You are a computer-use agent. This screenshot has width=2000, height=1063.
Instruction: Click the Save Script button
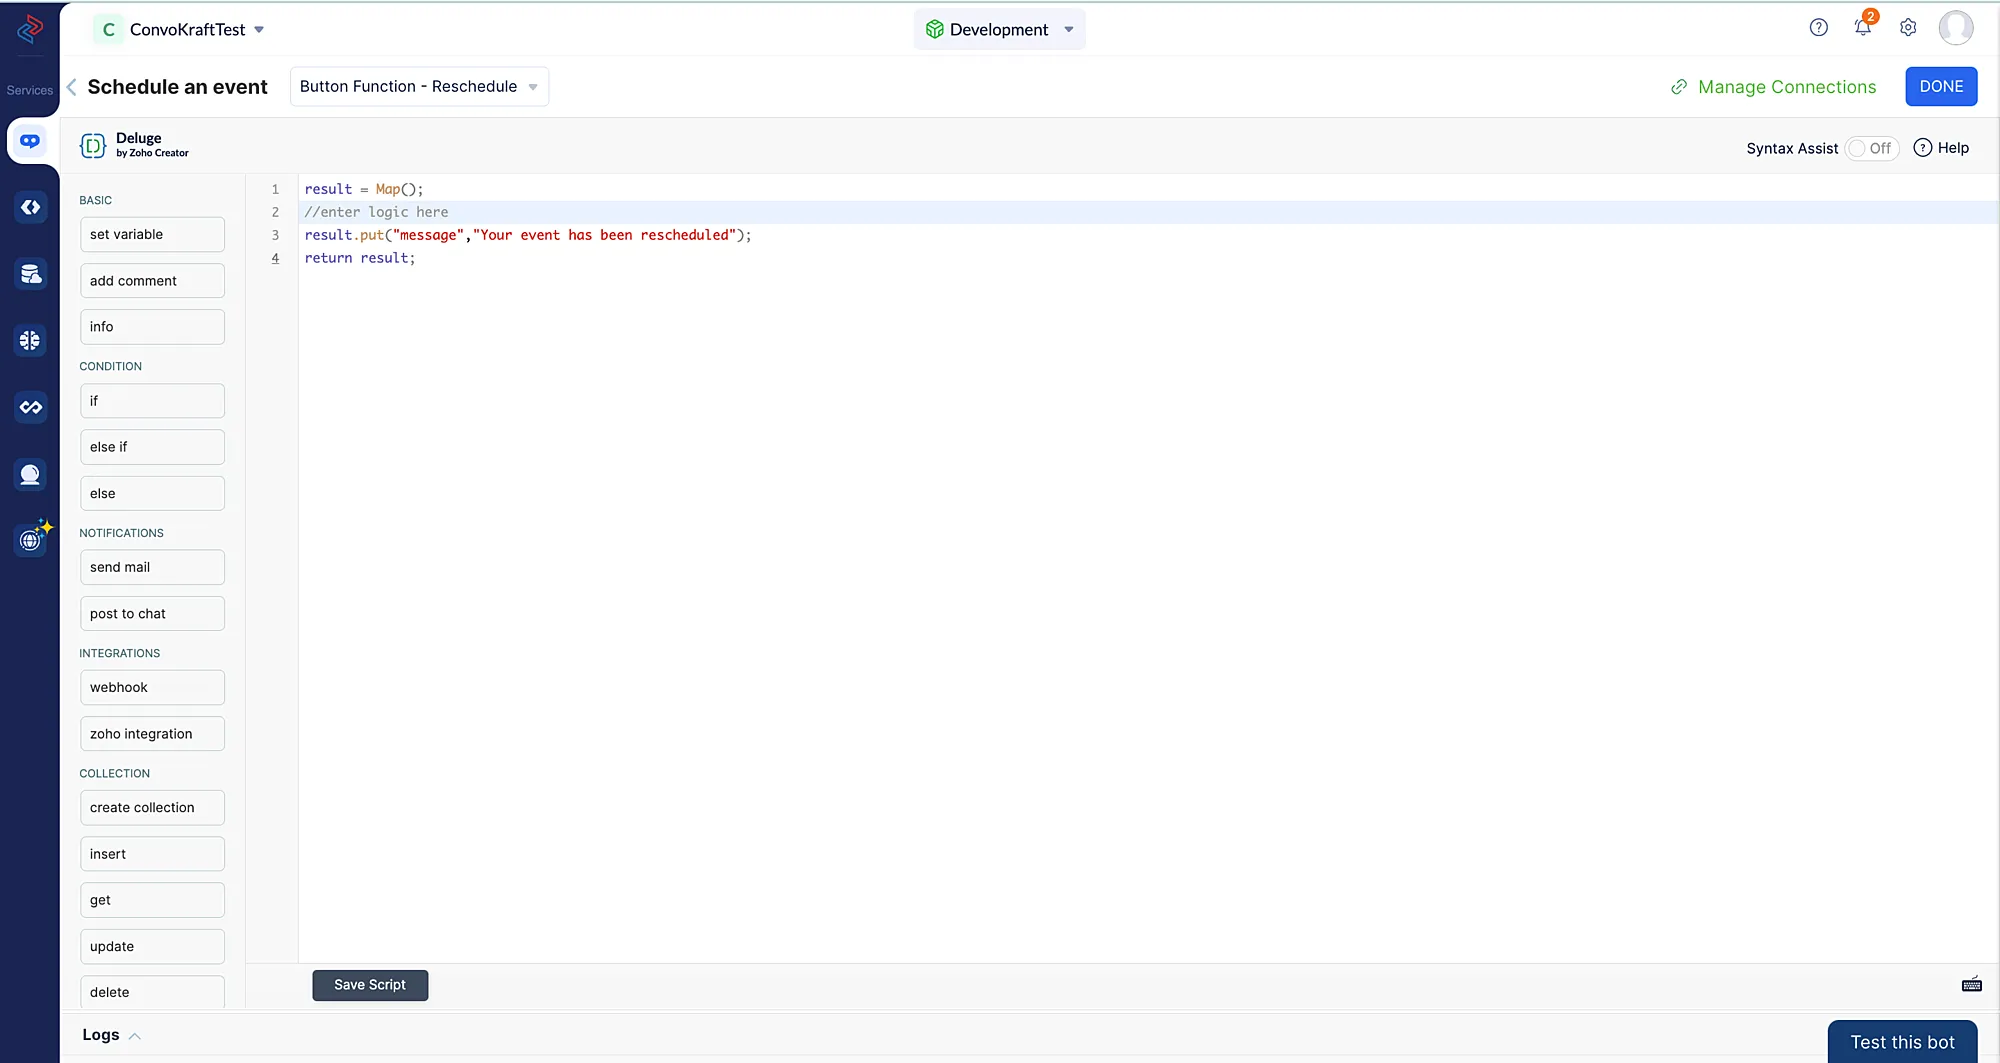point(370,985)
